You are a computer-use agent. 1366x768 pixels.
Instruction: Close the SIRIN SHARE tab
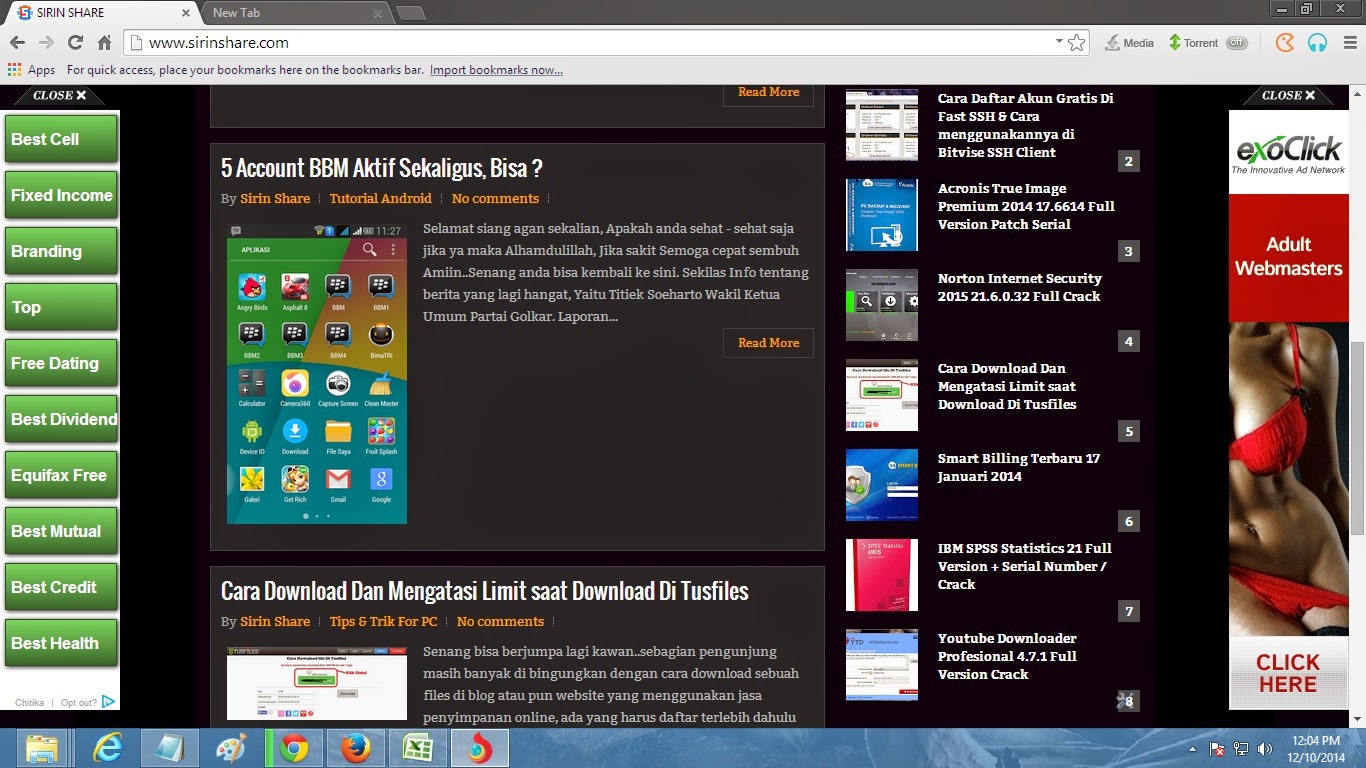click(x=187, y=14)
